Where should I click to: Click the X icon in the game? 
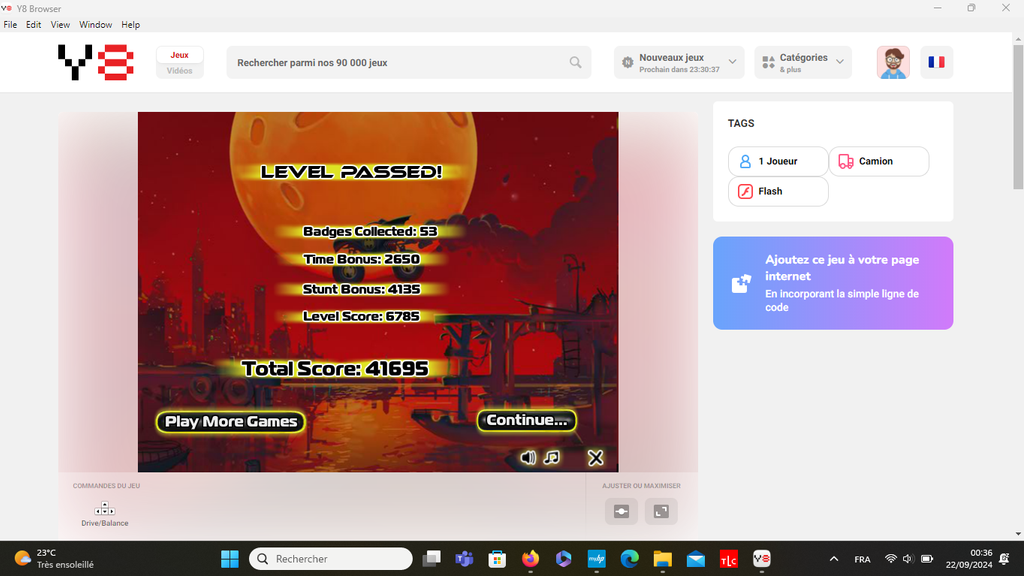[596, 458]
